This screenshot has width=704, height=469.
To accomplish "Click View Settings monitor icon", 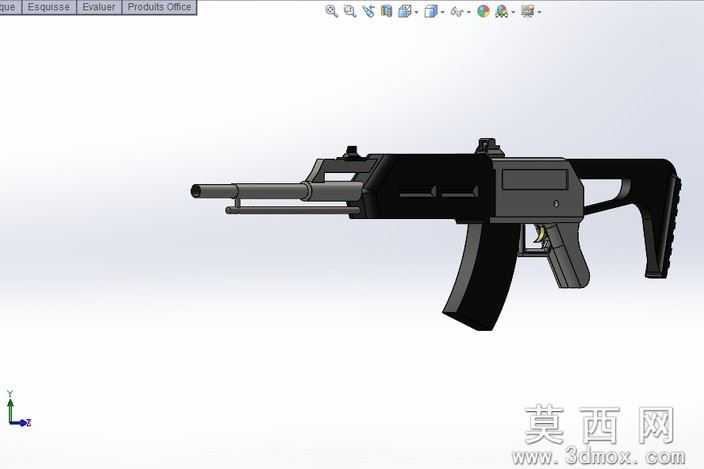I will pos(528,11).
